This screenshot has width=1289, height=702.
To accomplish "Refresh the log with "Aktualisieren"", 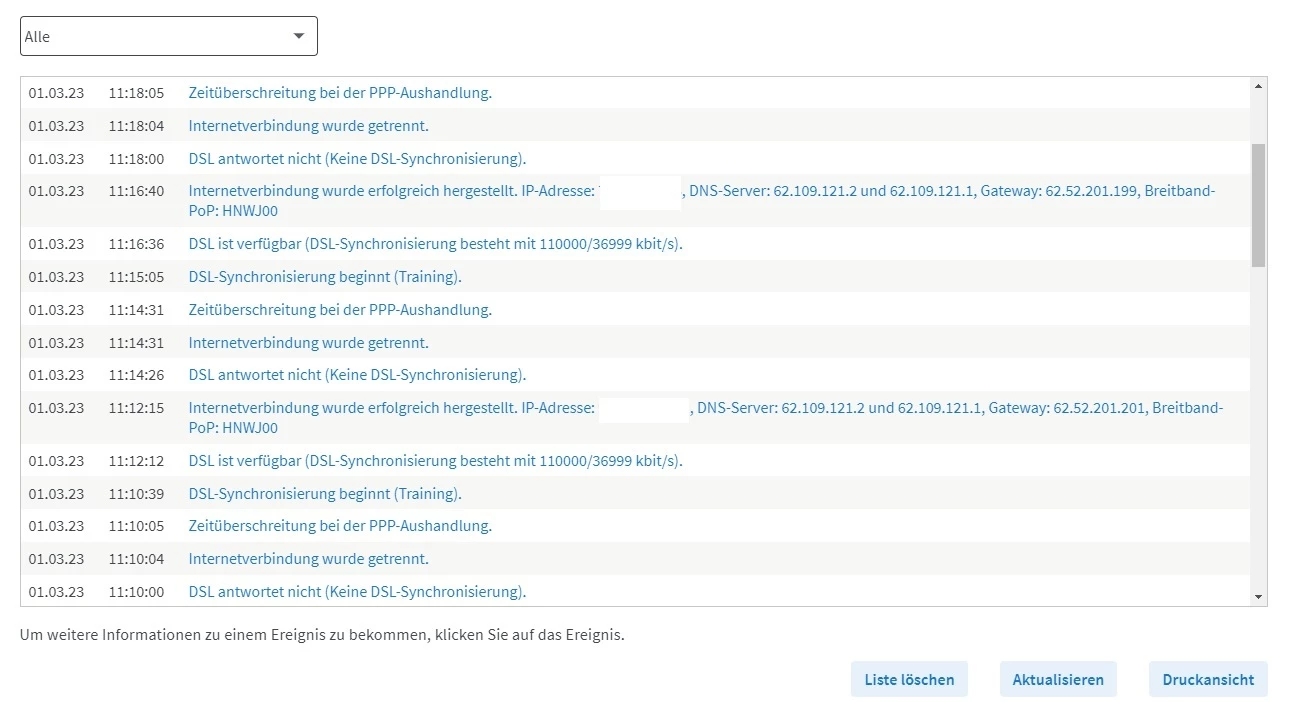I will (x=1057, y=679).
